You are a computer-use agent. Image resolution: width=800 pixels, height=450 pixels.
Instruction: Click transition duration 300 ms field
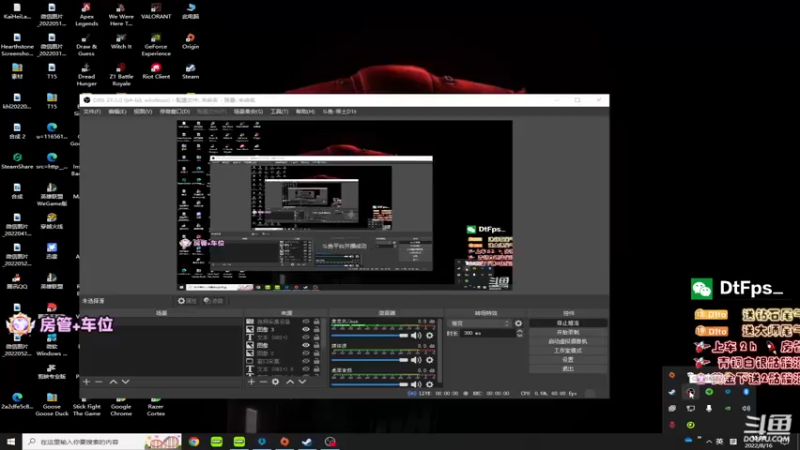(487, 333)
